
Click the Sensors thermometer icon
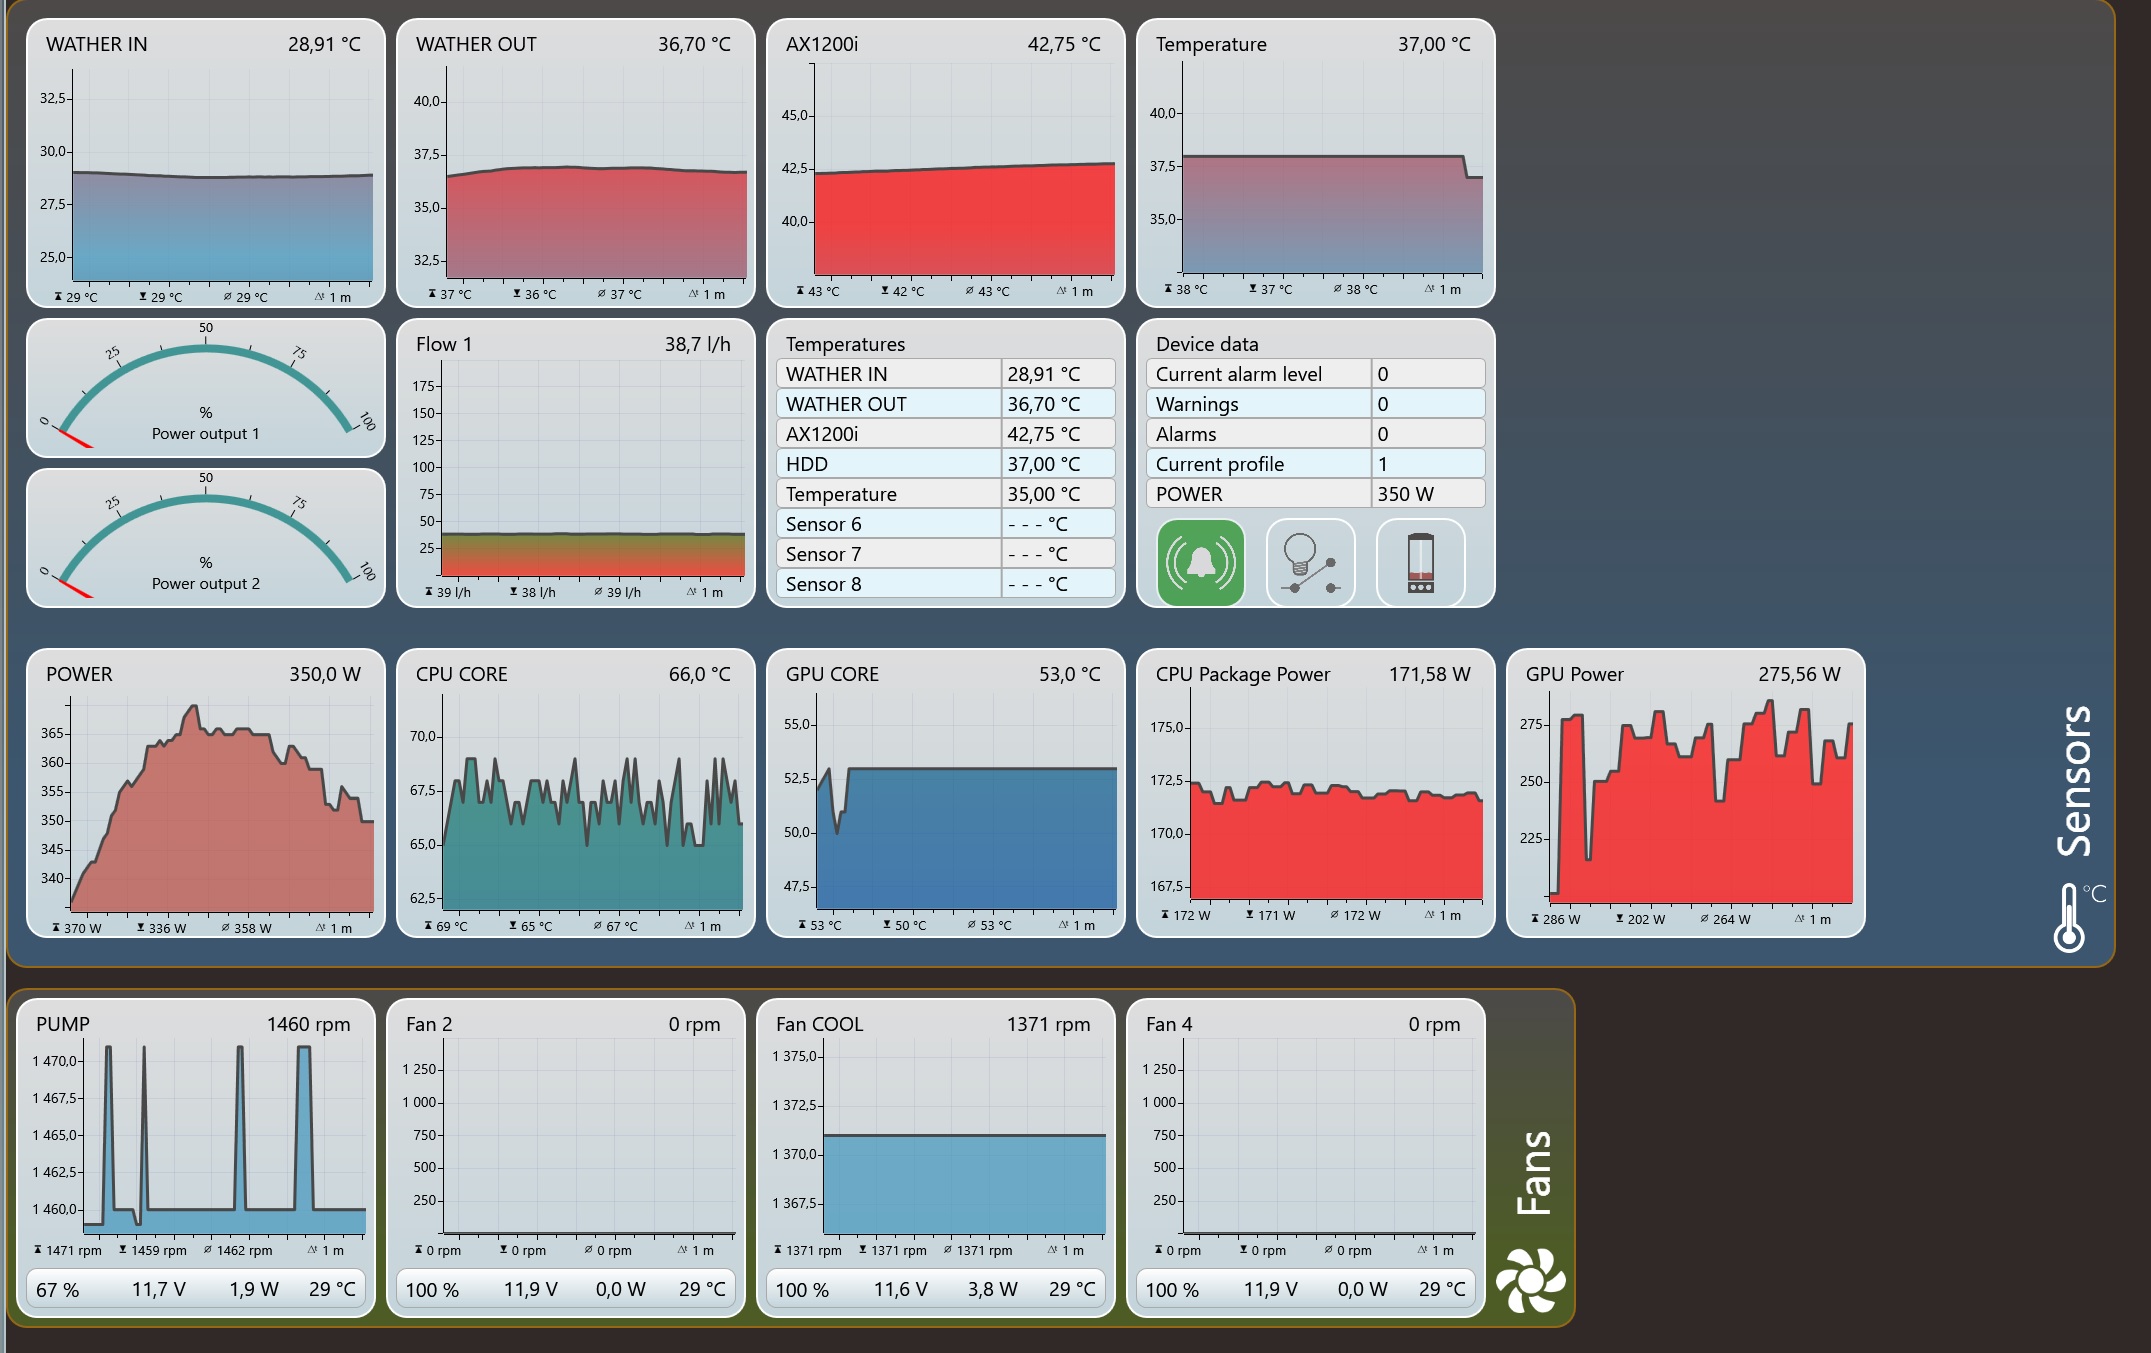click(2070, 917)
